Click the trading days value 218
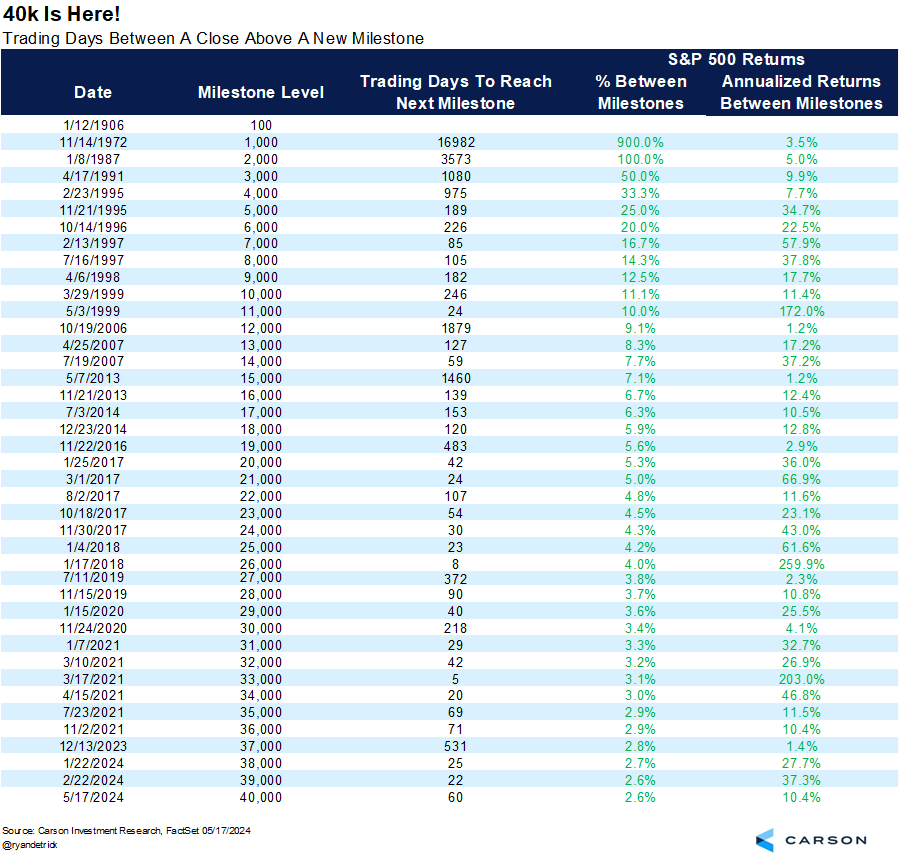The image size is (899, 867). pos(456,628)
